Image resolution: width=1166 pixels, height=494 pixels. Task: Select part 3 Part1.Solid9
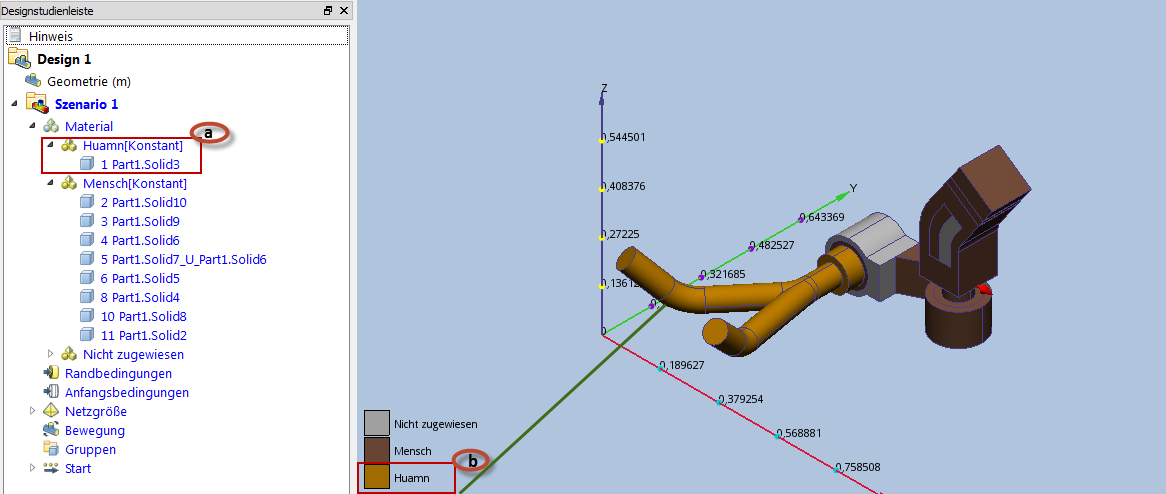click(x=141, y=221)
